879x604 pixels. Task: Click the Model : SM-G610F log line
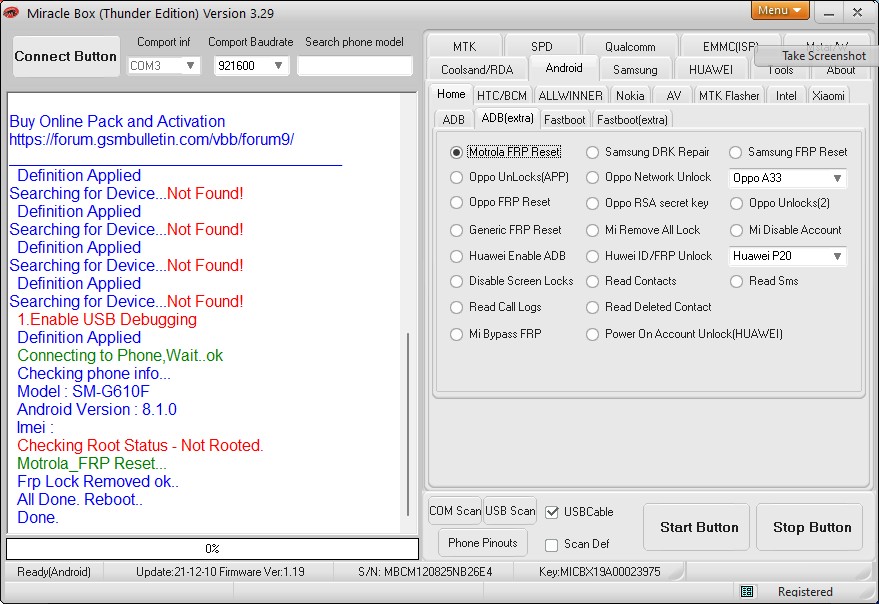coord(83,391)
